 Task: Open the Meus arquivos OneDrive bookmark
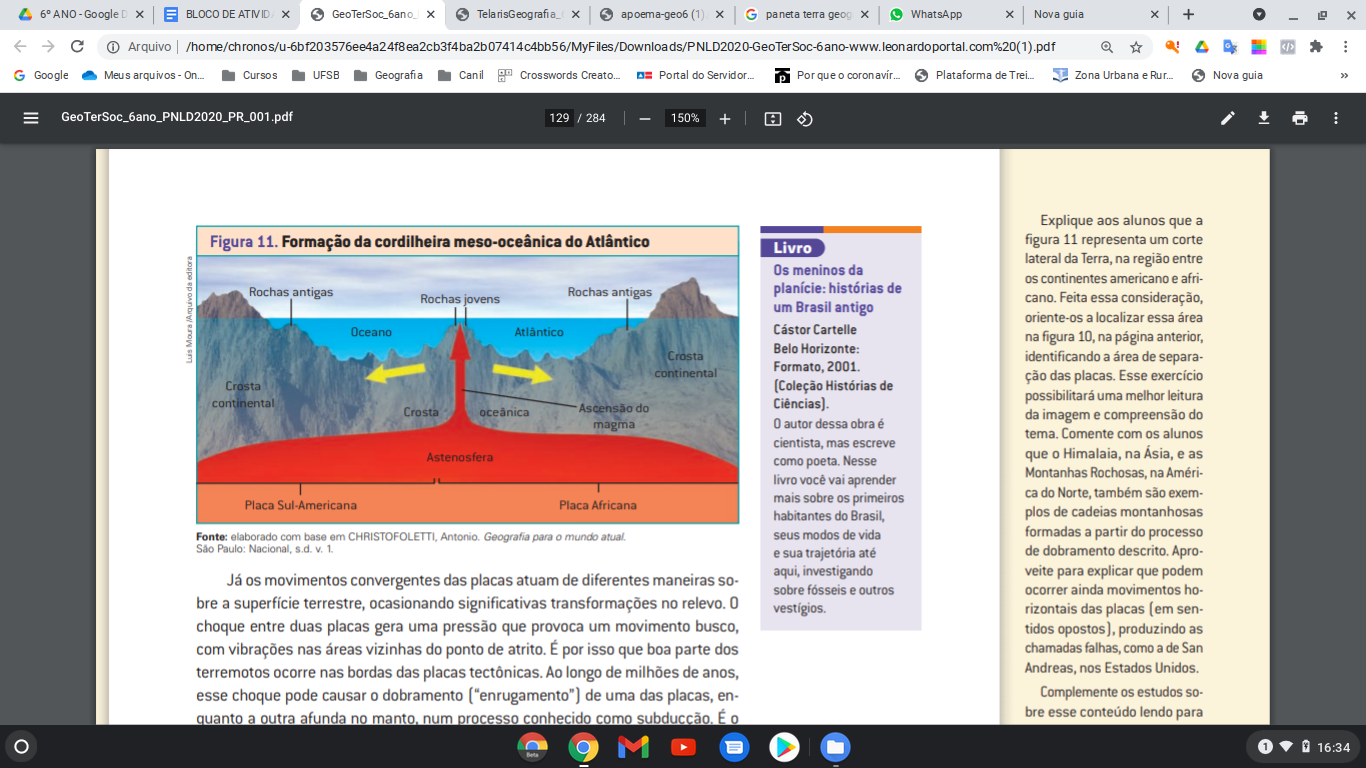click(143, 75)
